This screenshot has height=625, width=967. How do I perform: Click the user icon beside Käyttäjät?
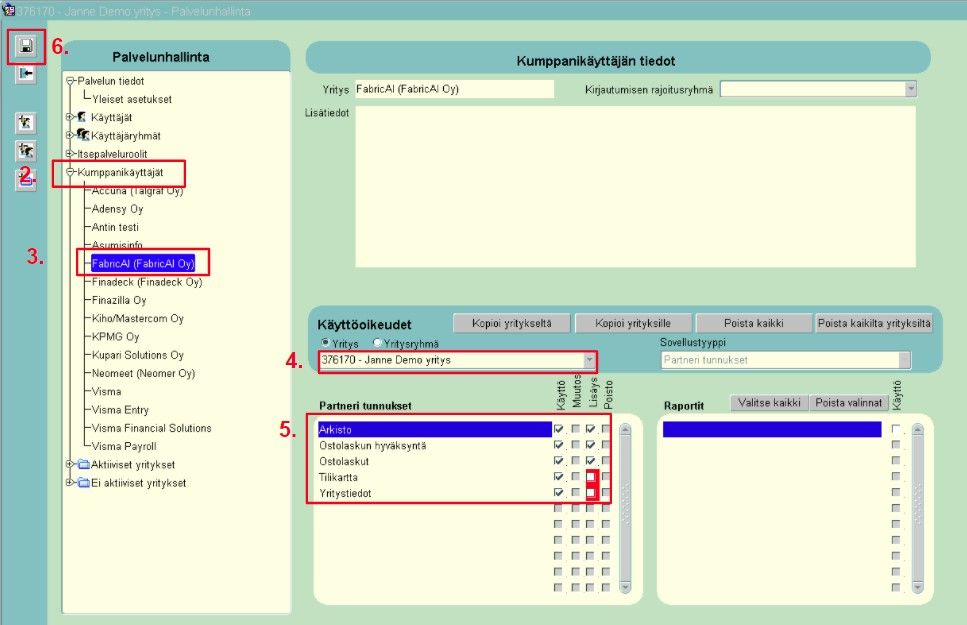point(81,117)
